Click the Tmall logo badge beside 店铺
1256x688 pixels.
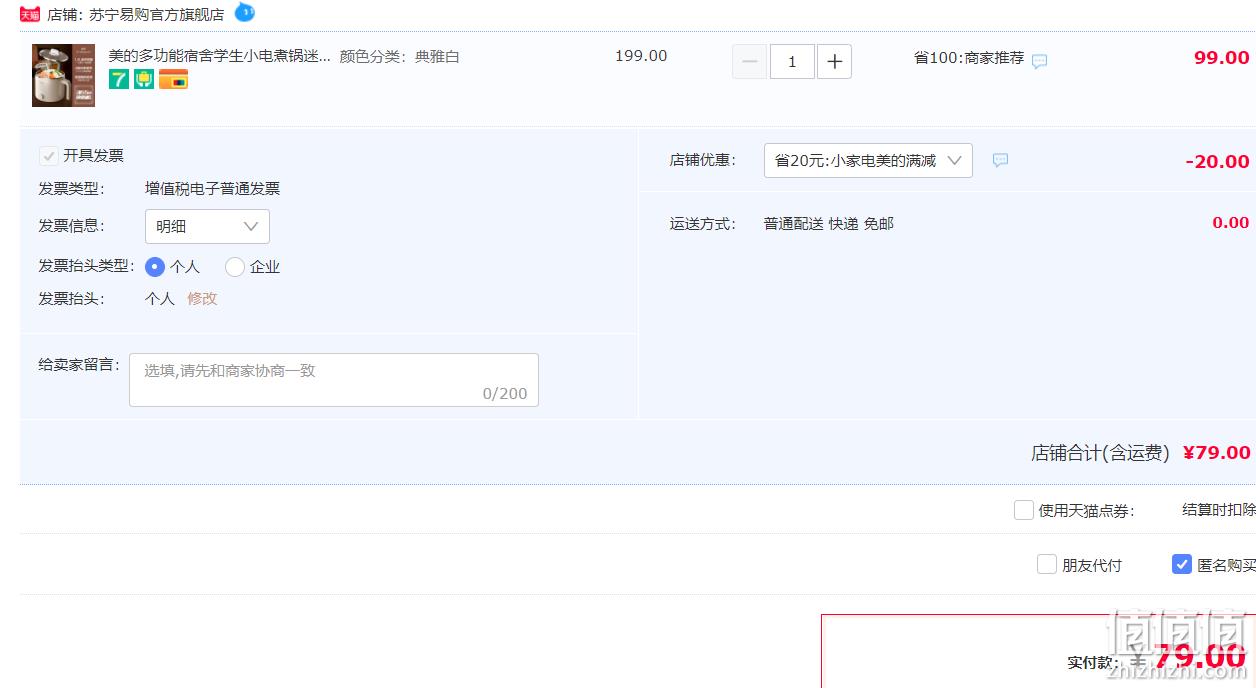coord(30,14)
